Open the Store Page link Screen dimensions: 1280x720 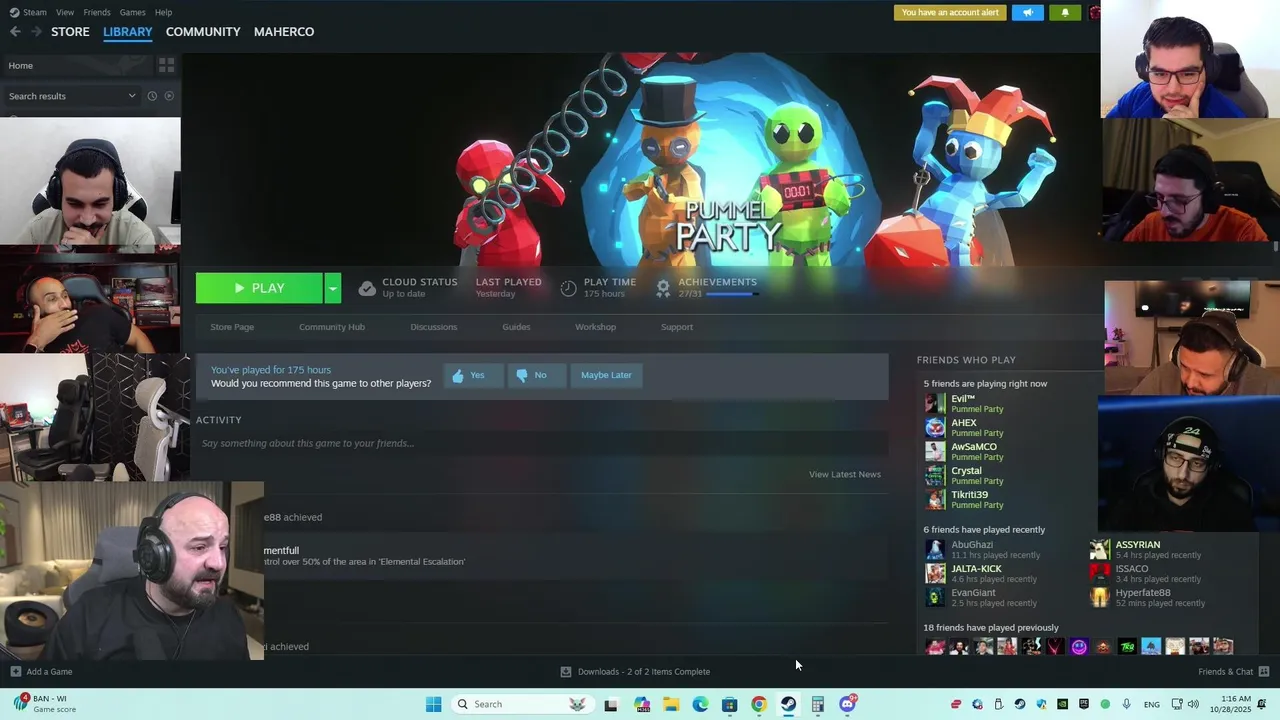(232, 327)
